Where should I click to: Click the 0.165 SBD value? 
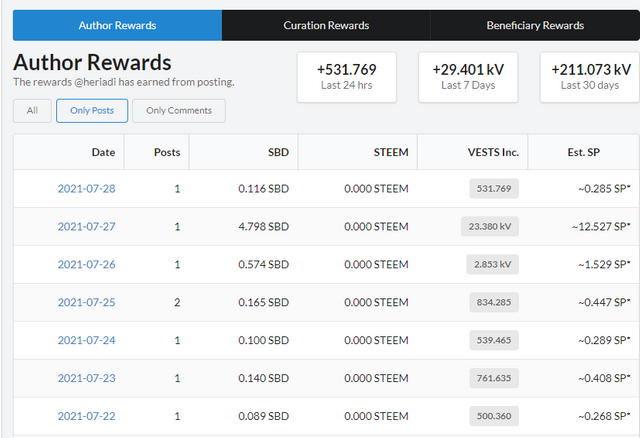264,302
